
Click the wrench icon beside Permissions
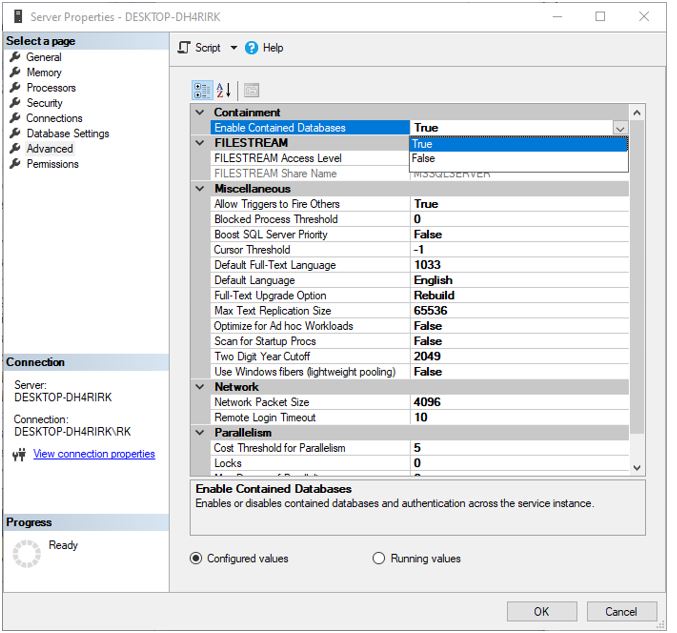pos(16,164)
